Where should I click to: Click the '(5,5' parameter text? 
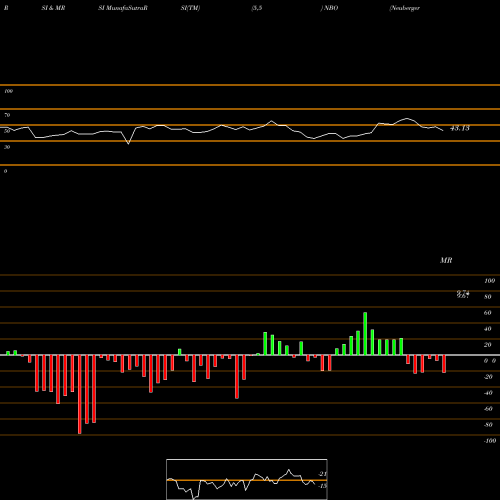click(257, 8)
